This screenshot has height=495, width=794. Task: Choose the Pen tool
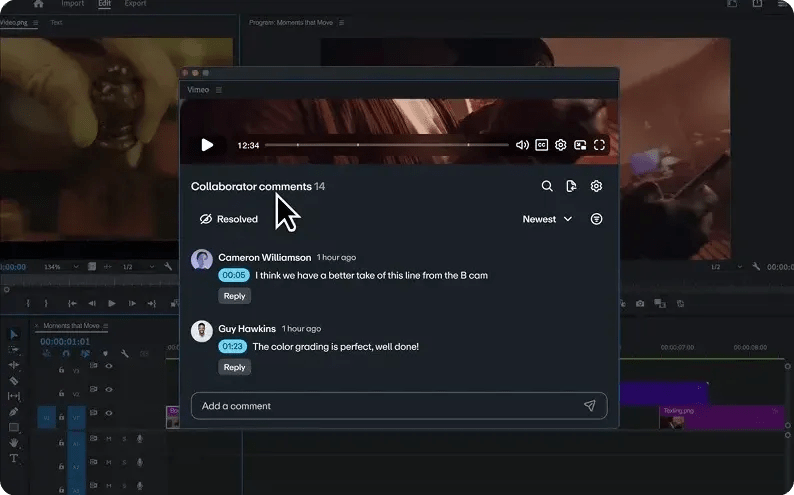coord(14,412)
